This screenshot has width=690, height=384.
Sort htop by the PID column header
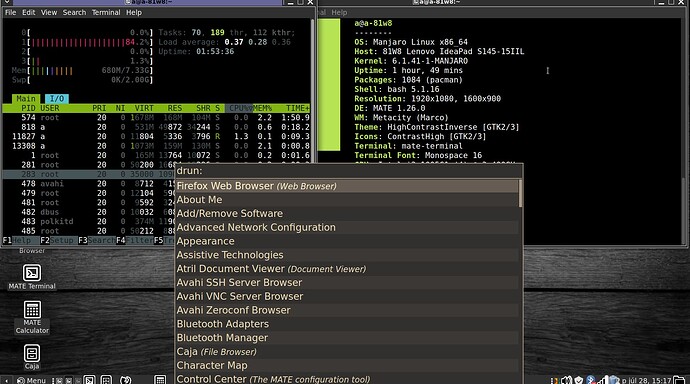[28, 108]
